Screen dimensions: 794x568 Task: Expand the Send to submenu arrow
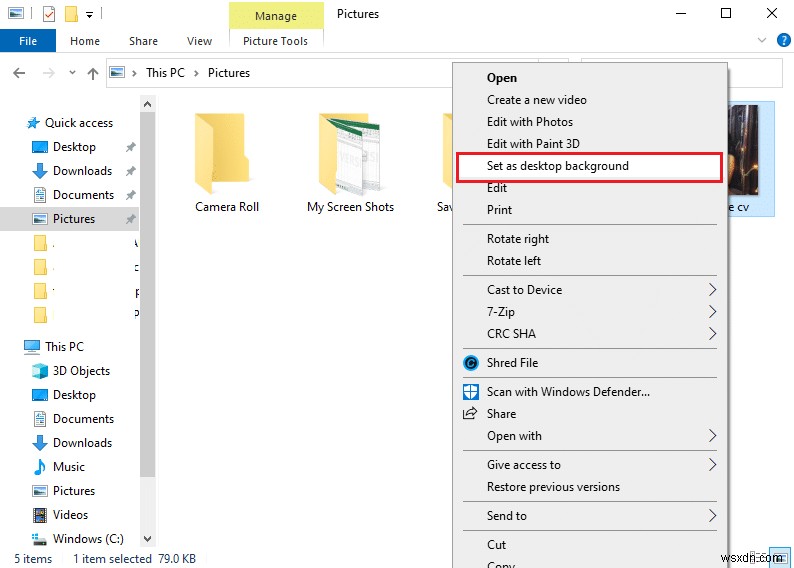pos(713,516)
